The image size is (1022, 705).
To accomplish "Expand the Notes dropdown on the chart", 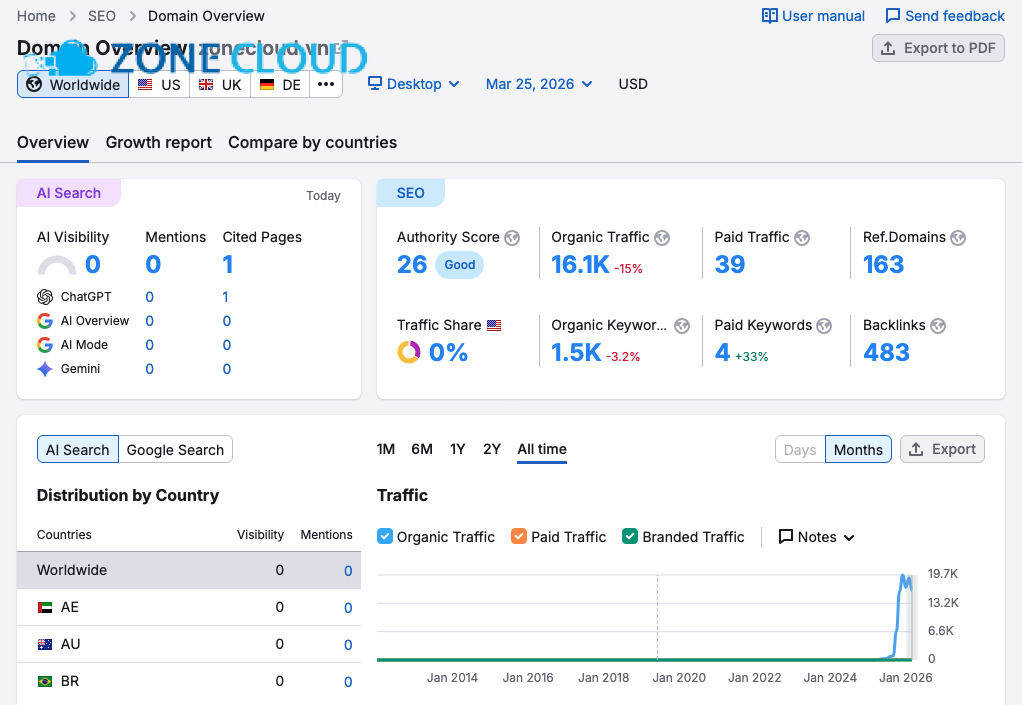I will [816, 536].
